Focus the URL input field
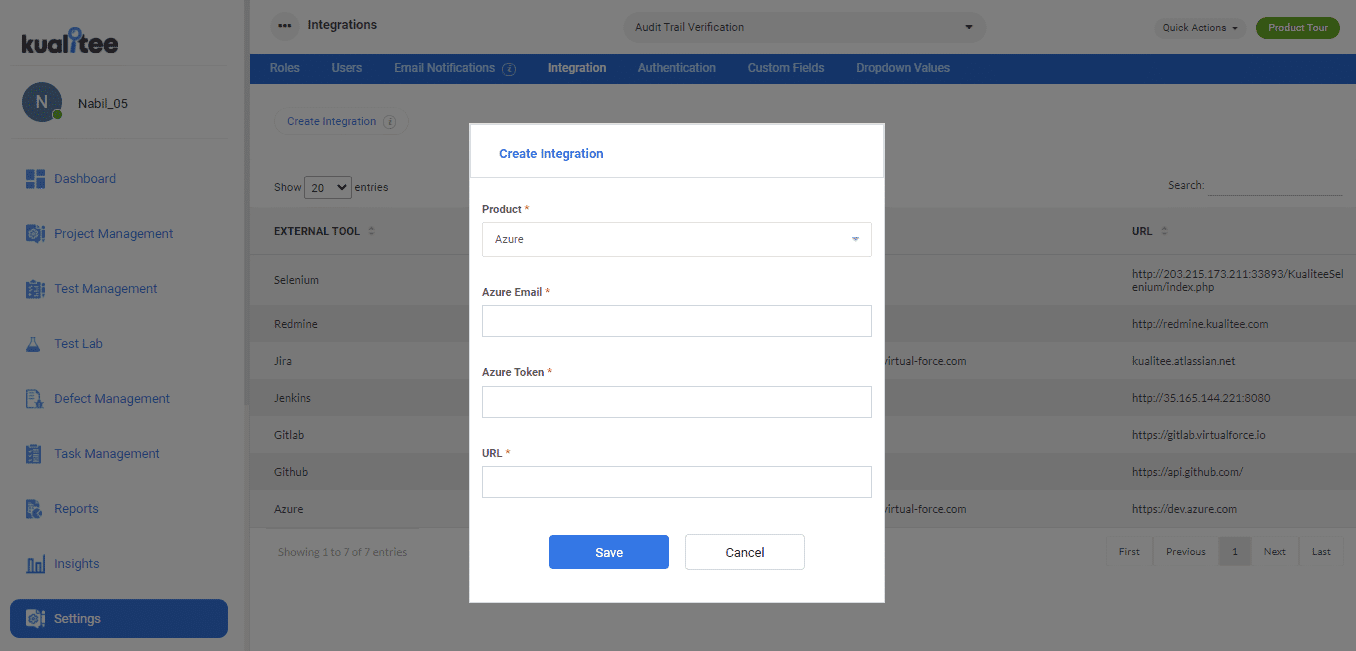1356x651 pixels. coord(677,482)
